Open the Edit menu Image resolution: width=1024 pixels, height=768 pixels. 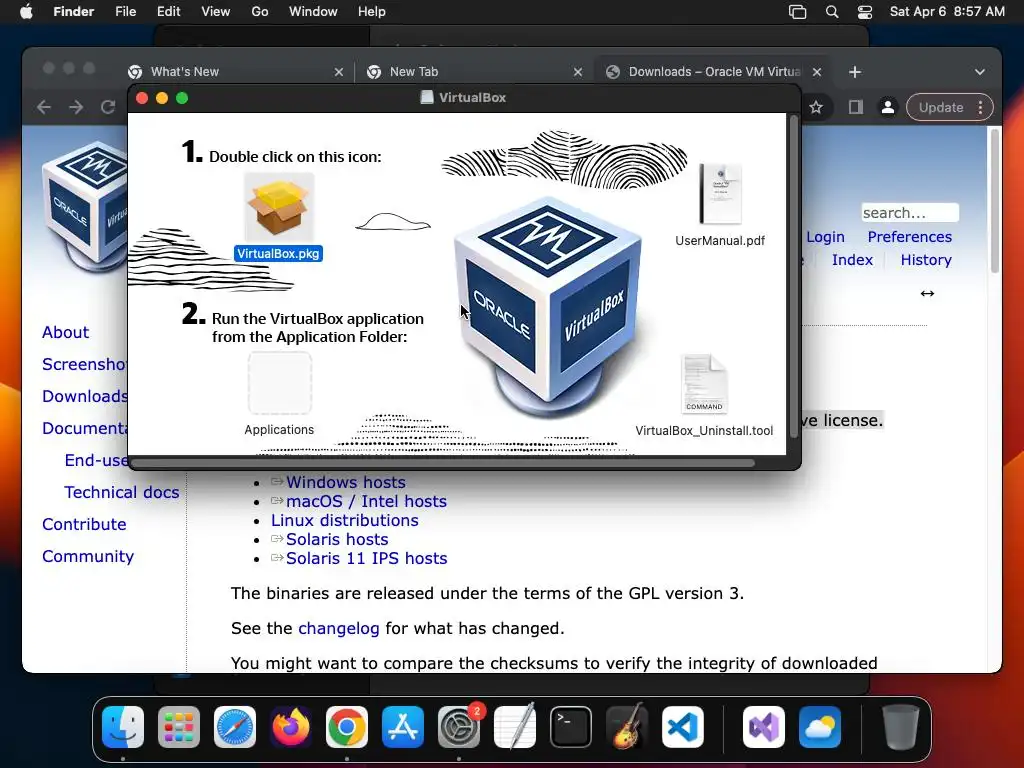point(168,12)
